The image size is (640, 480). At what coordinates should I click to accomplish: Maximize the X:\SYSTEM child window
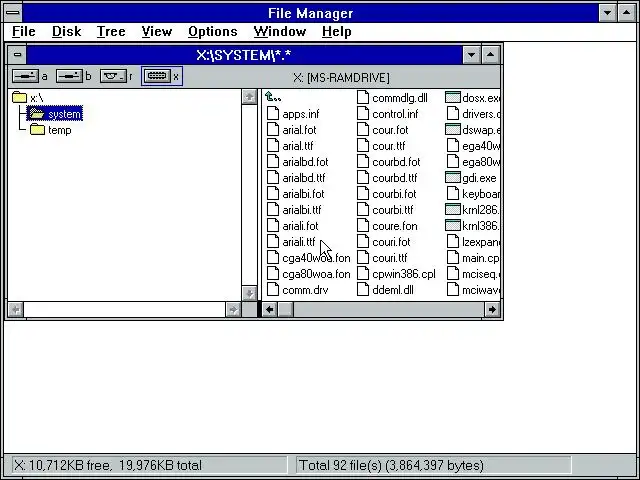[491, 55]
